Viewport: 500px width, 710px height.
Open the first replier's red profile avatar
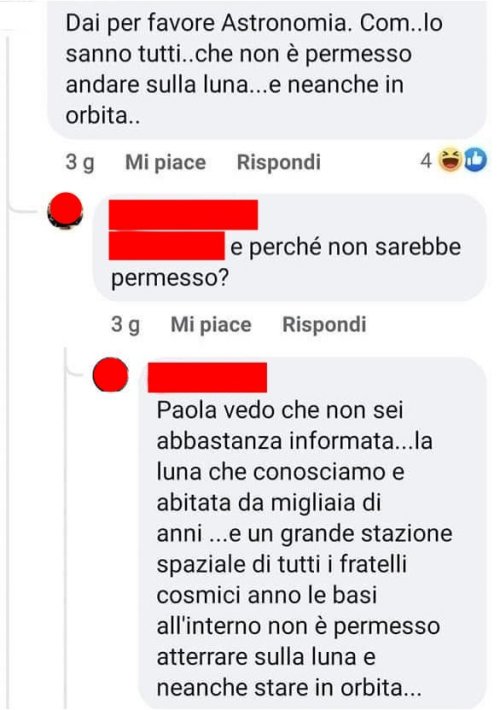[65, 210]
